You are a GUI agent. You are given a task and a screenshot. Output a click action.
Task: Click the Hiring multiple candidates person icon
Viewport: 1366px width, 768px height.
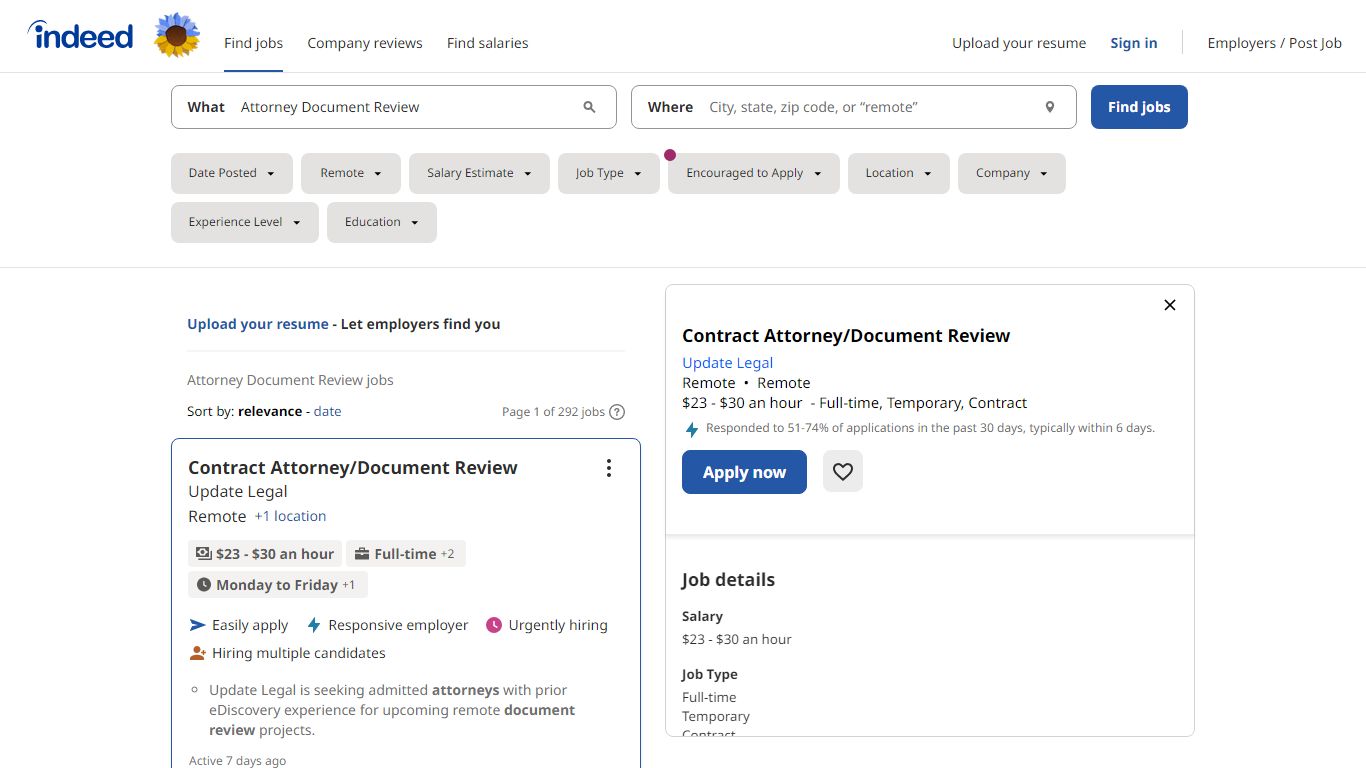click(197, 653)
